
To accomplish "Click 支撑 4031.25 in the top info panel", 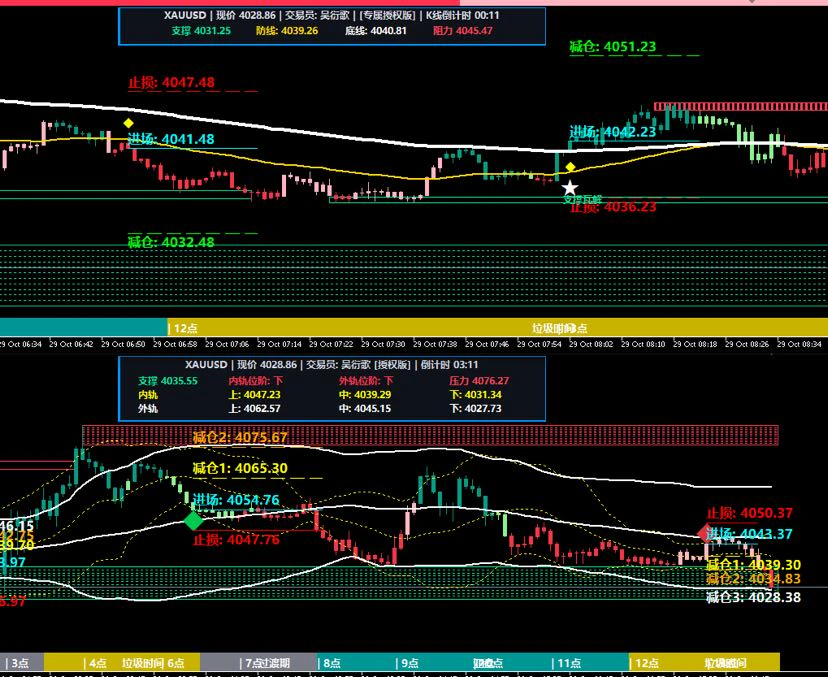I will pos(201,31).
